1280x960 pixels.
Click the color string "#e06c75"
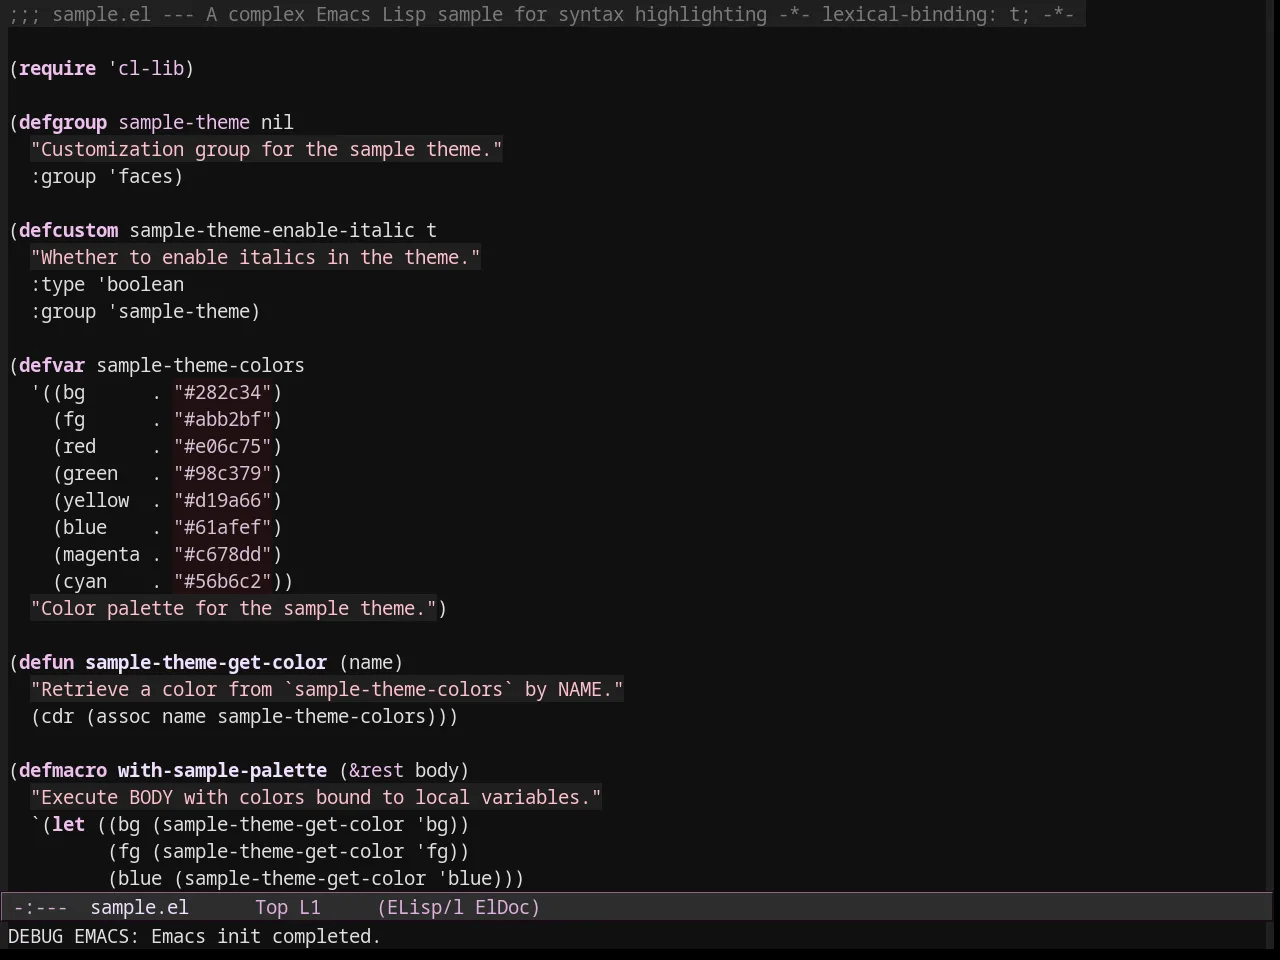(x=222, y=446)
